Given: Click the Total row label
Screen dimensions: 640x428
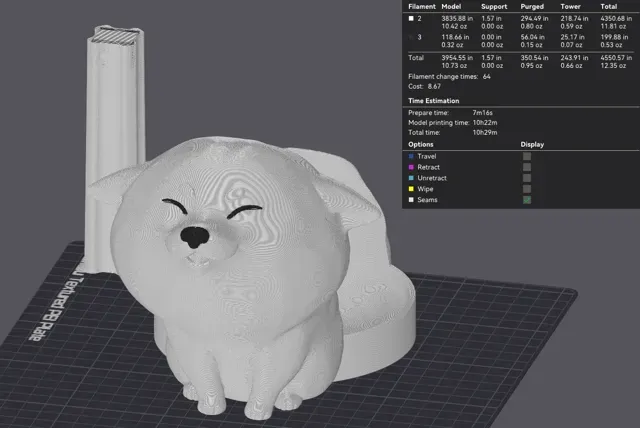Looking at the screenshot, I should [x=416, y=58].
